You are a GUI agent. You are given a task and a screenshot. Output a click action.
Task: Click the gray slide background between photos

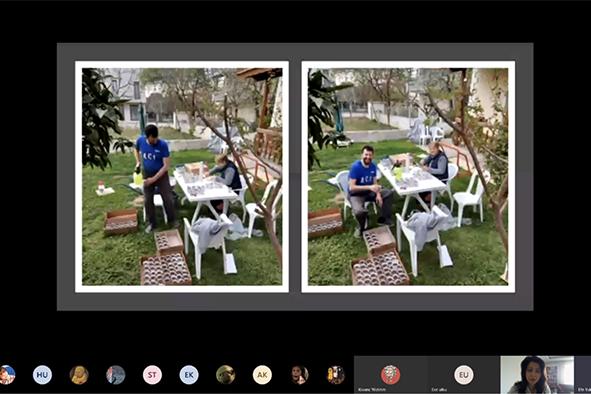[x=295, y=176]
